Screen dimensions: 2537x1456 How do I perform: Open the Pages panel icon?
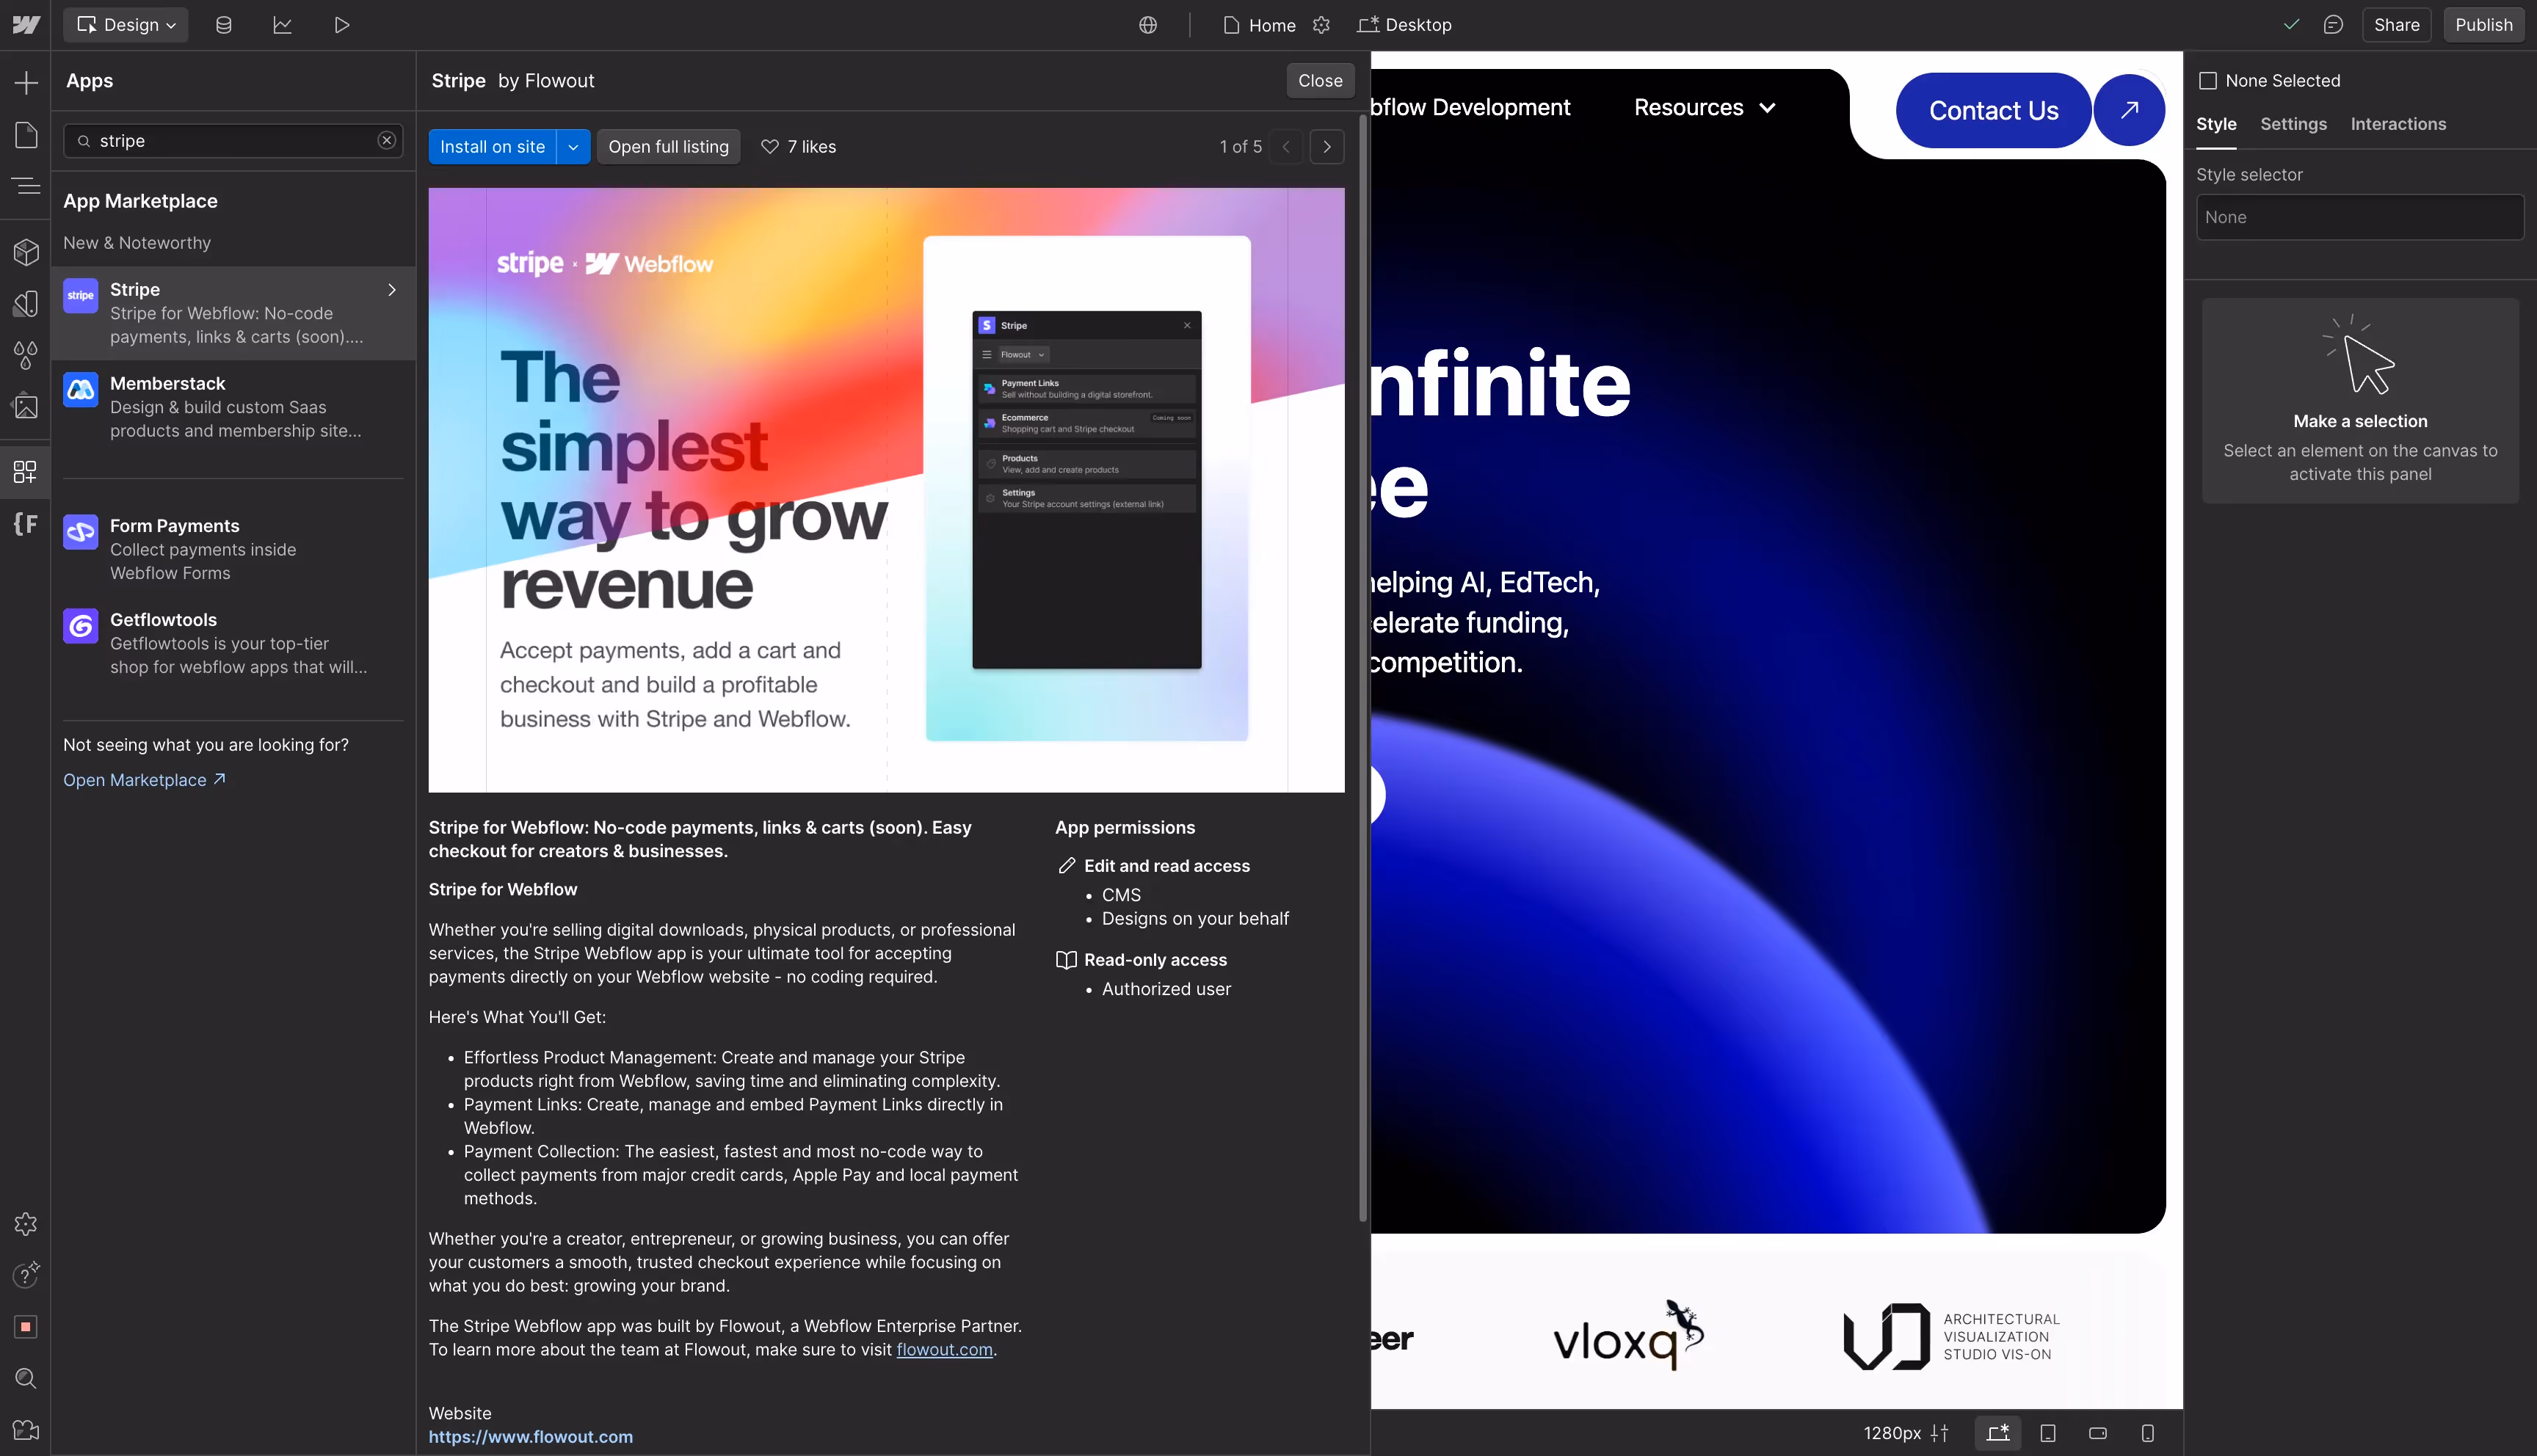(x=26, y=135)
